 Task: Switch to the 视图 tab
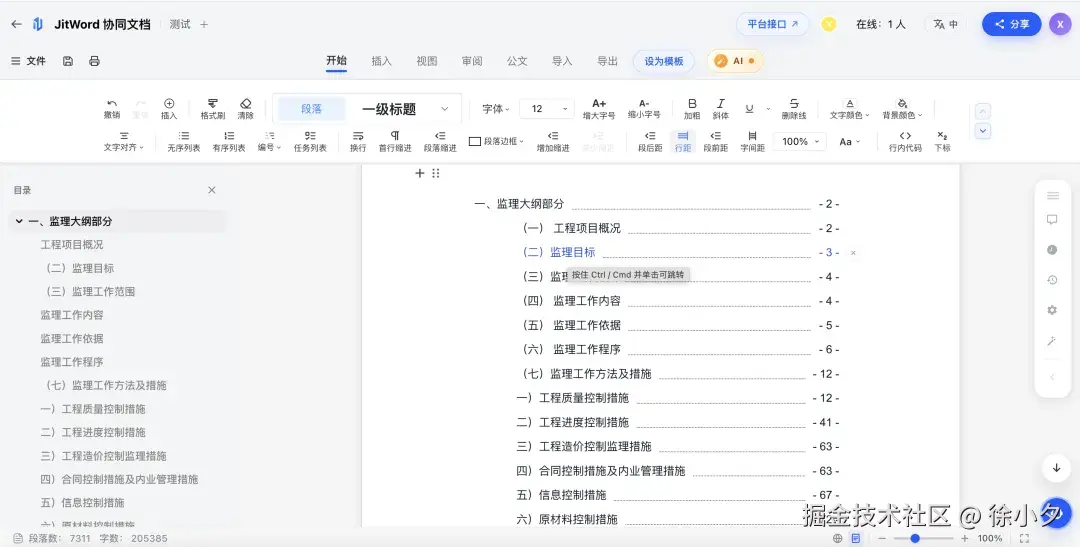(426, 61)
